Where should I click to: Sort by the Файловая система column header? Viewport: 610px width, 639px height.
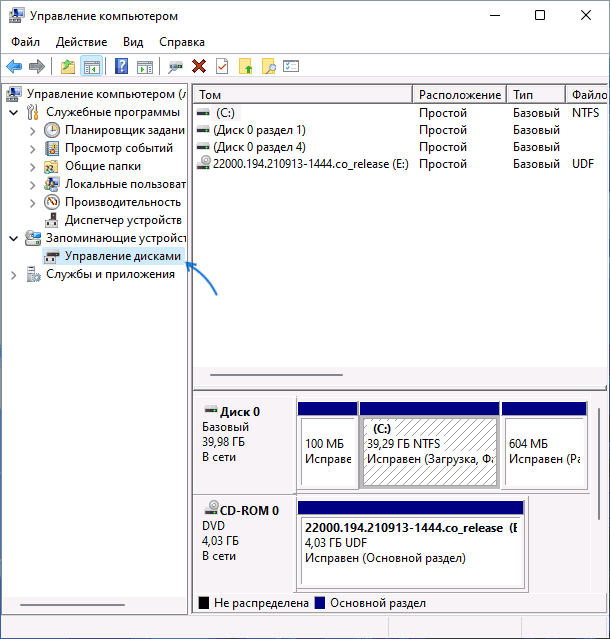[x=587, y=95]
